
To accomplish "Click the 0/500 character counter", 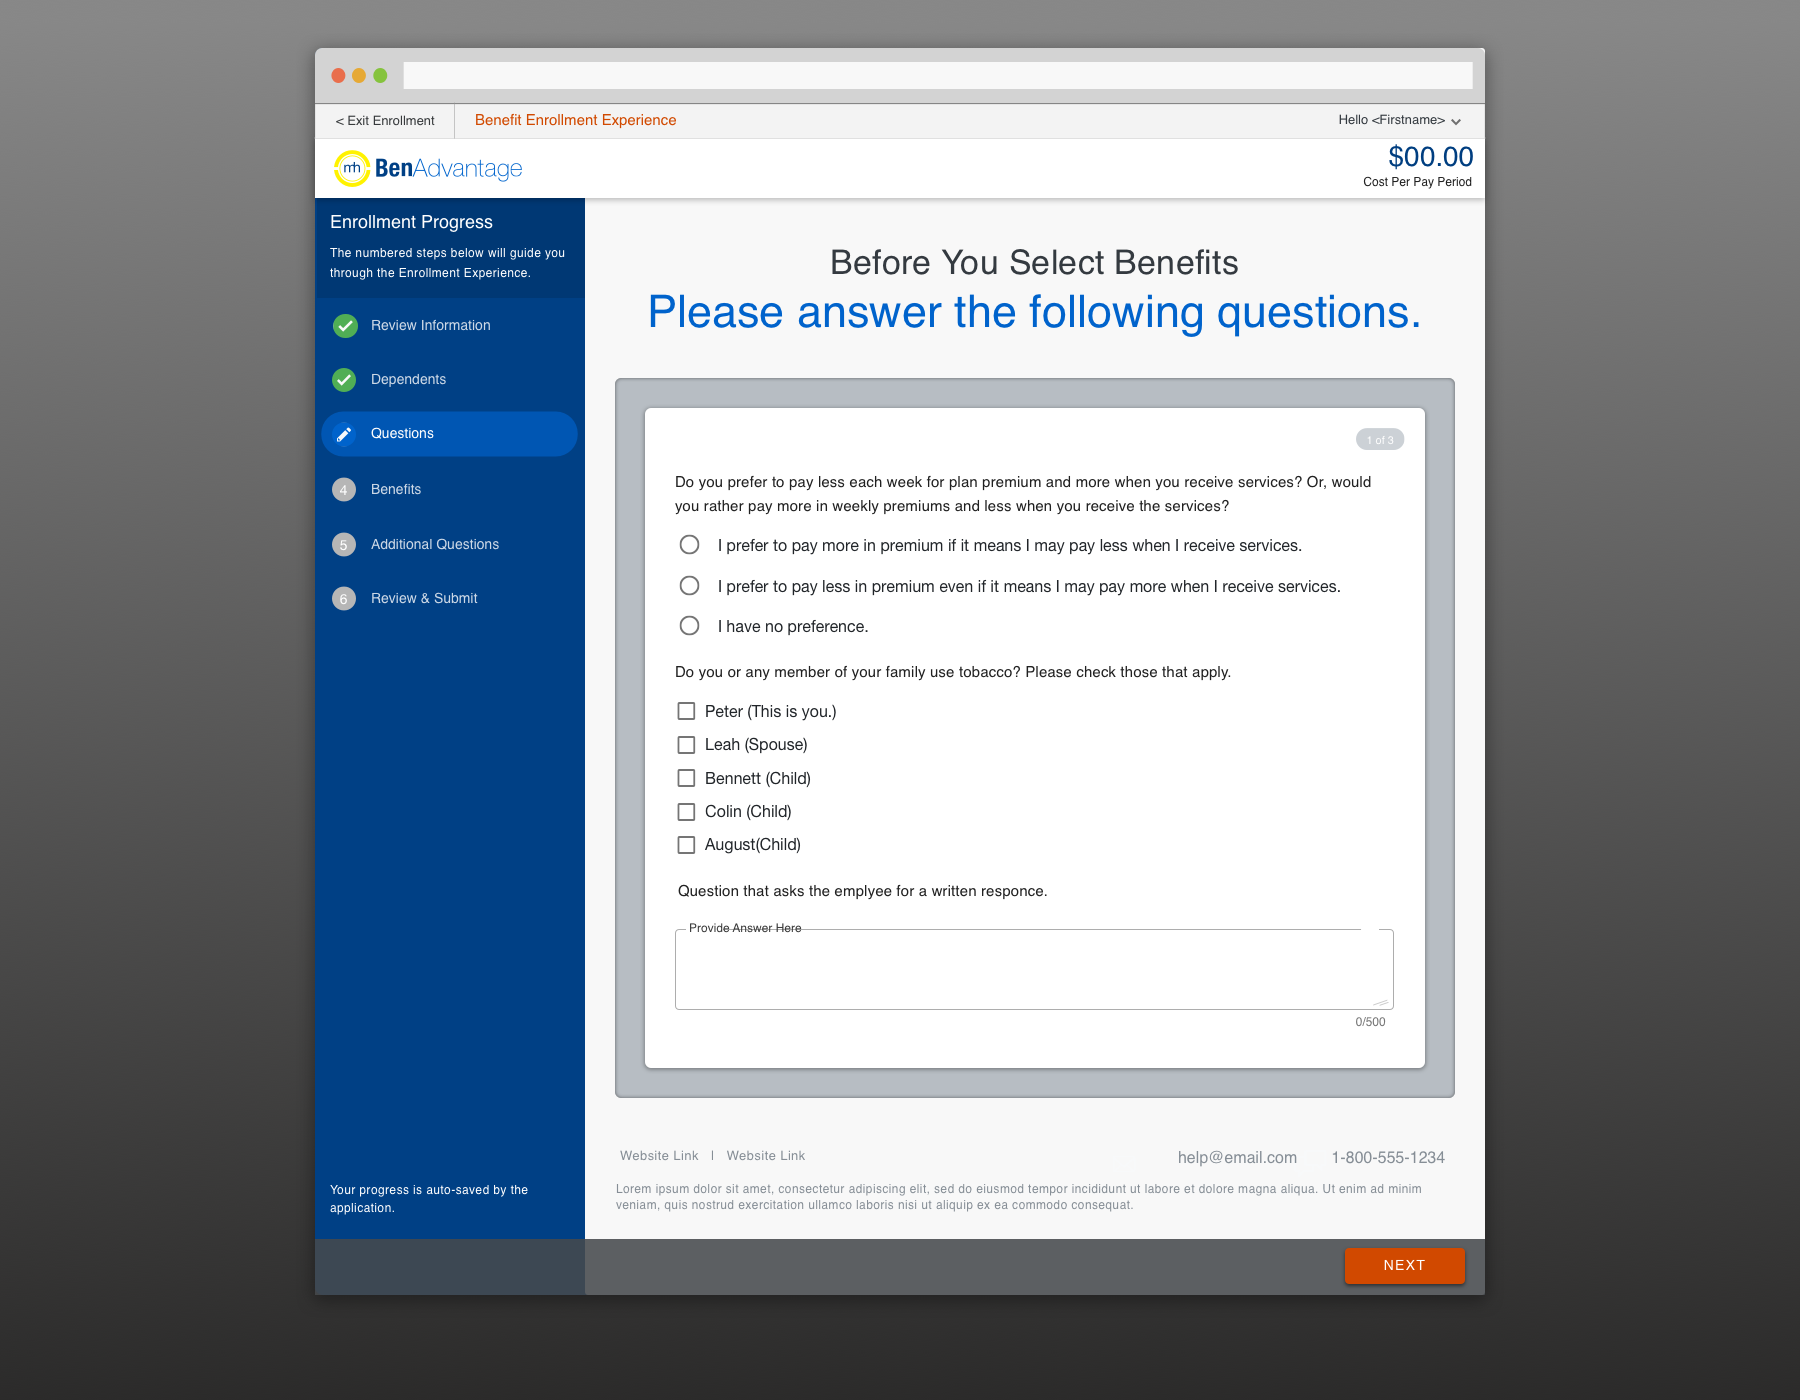I will [x=1370, y=1022].
